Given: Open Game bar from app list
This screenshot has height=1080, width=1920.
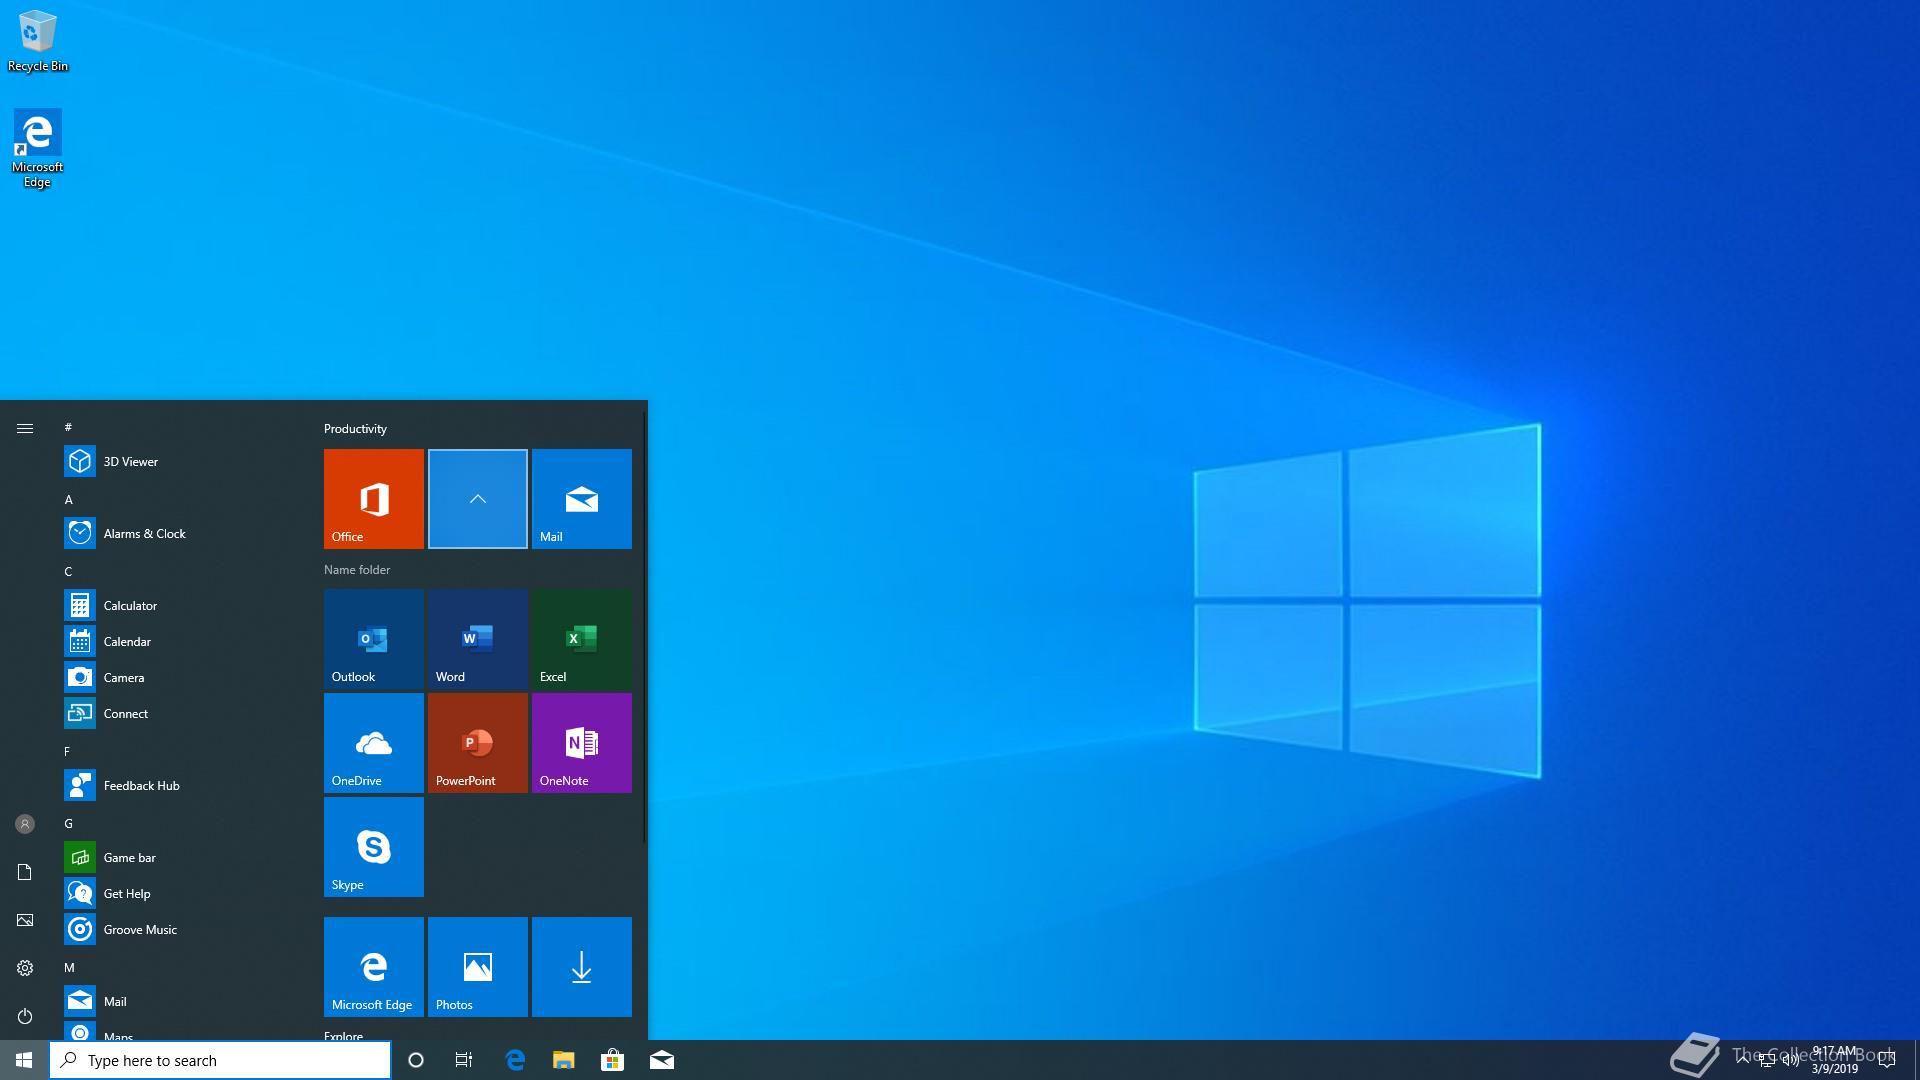Looking at the screenshot, I should coord(182,857).
